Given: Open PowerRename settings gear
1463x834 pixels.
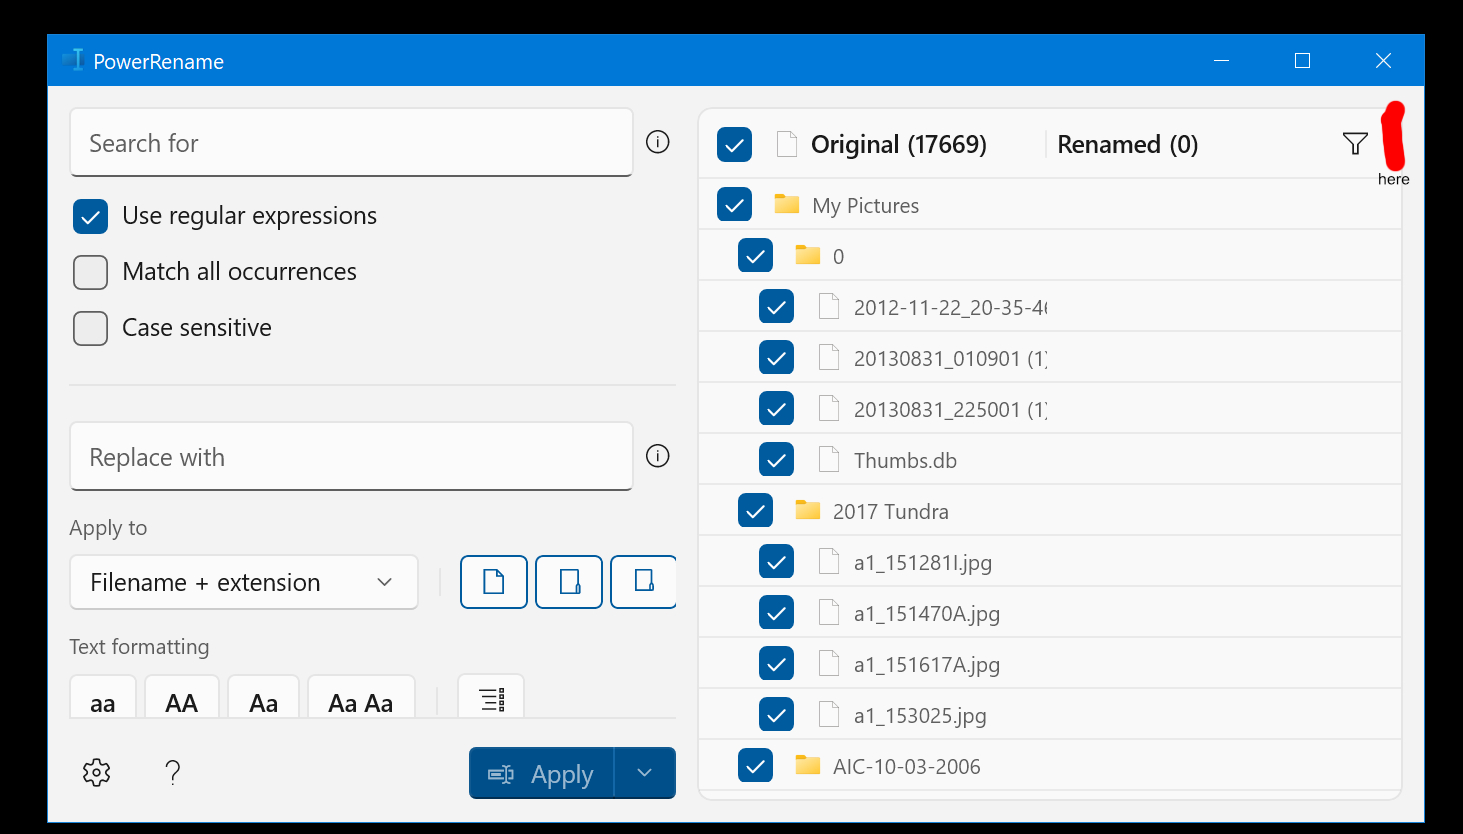Looking at the screenshot, I should [x=96, y=772].
